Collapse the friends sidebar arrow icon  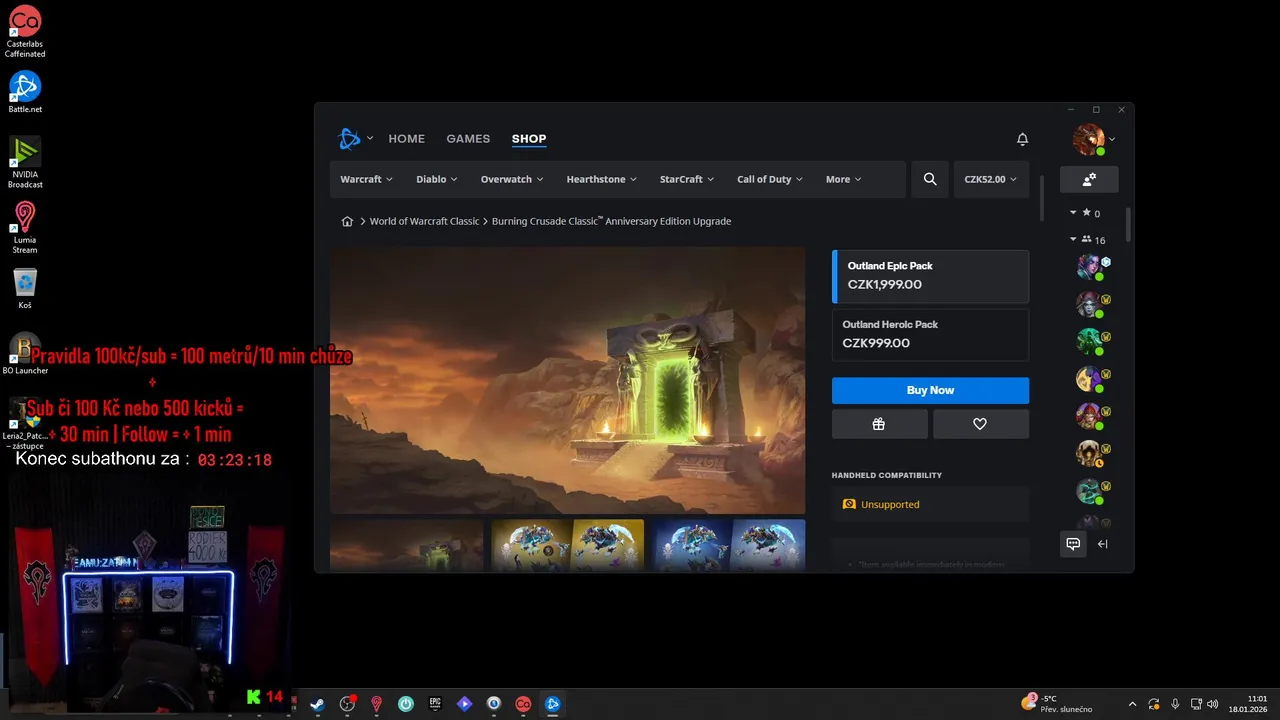coord(1103,544)
